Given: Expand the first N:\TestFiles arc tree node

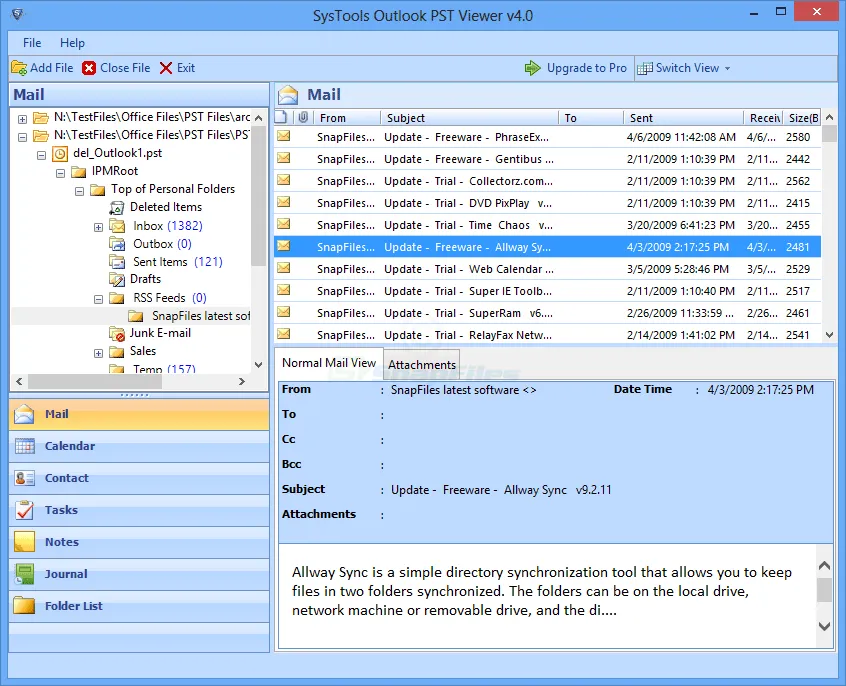Looking at the screenshot, I should tap(22, 119).
